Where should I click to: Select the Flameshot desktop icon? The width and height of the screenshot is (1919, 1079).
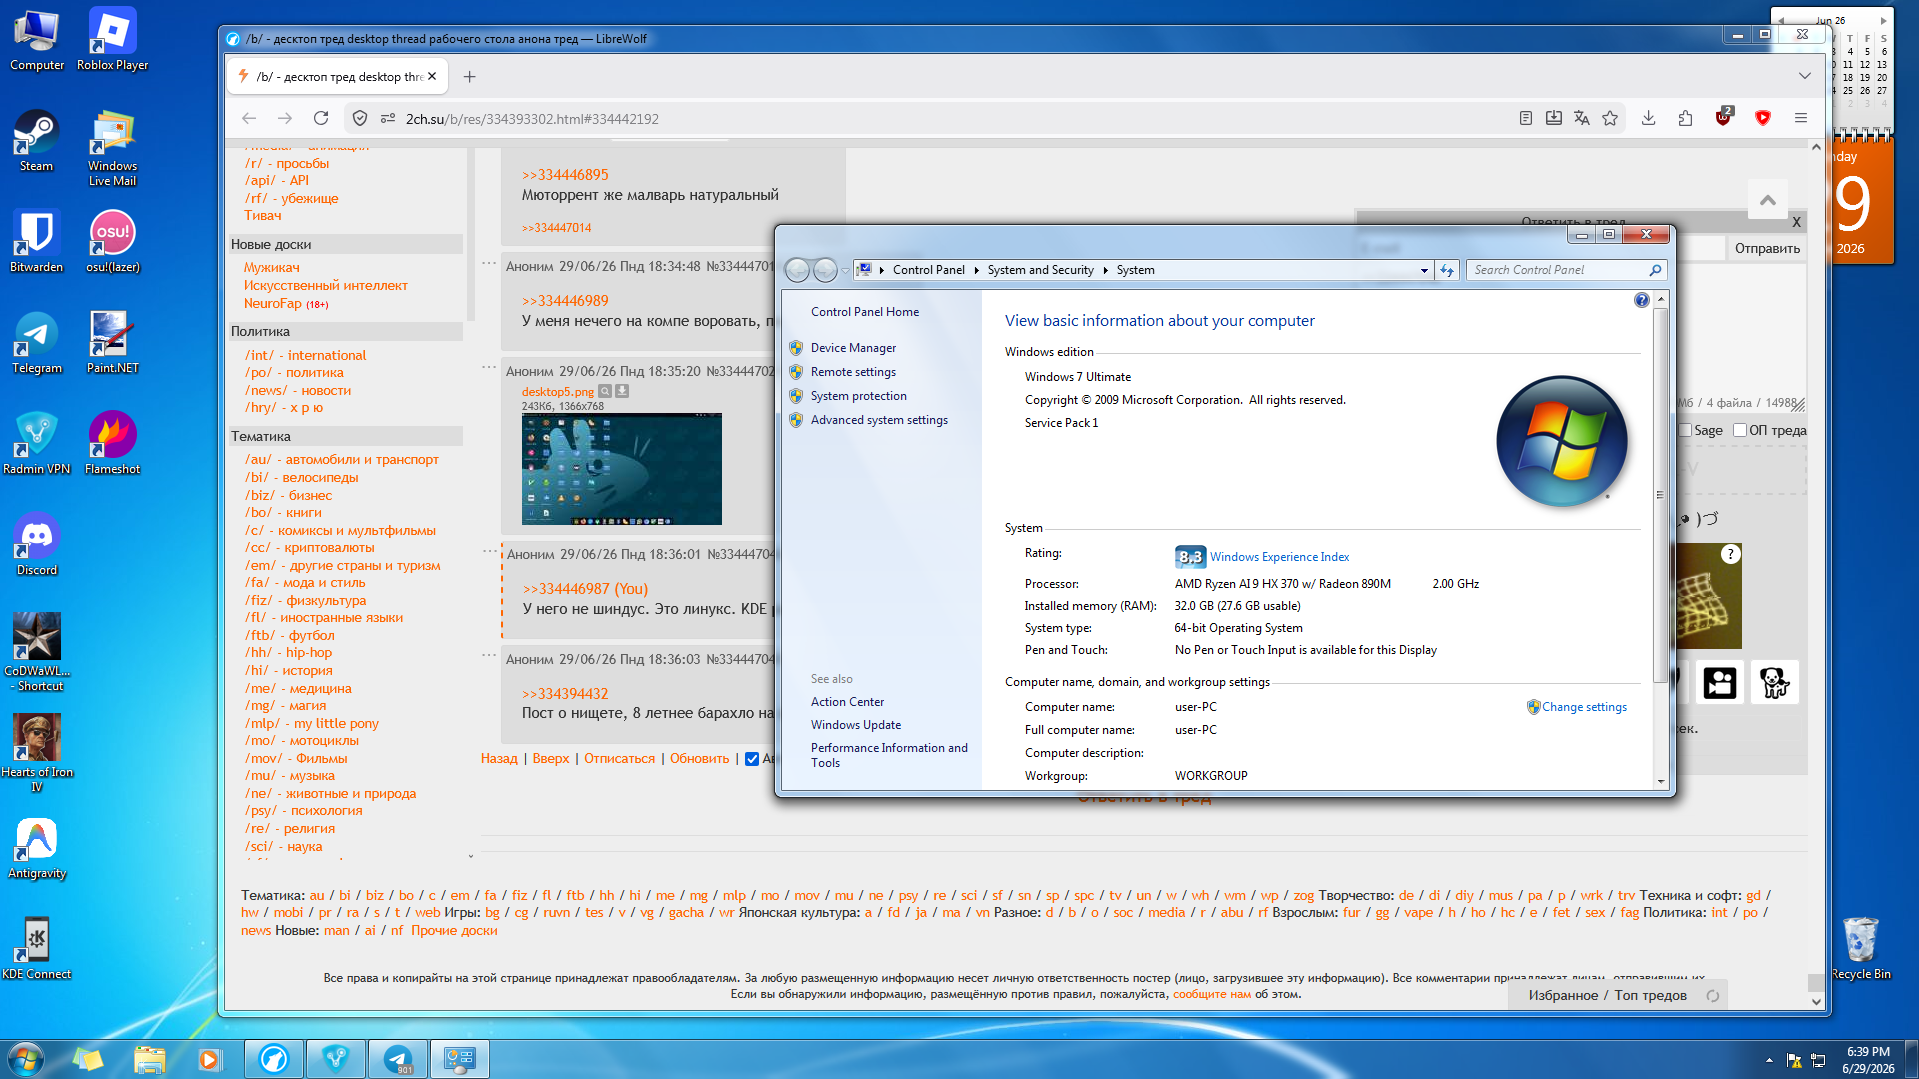[x=112, y=444]
